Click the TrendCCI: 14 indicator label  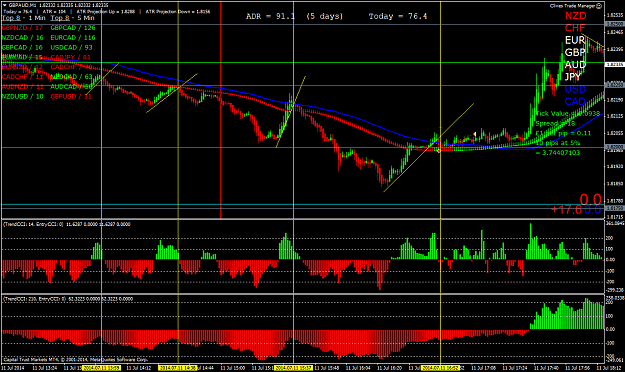67,224
